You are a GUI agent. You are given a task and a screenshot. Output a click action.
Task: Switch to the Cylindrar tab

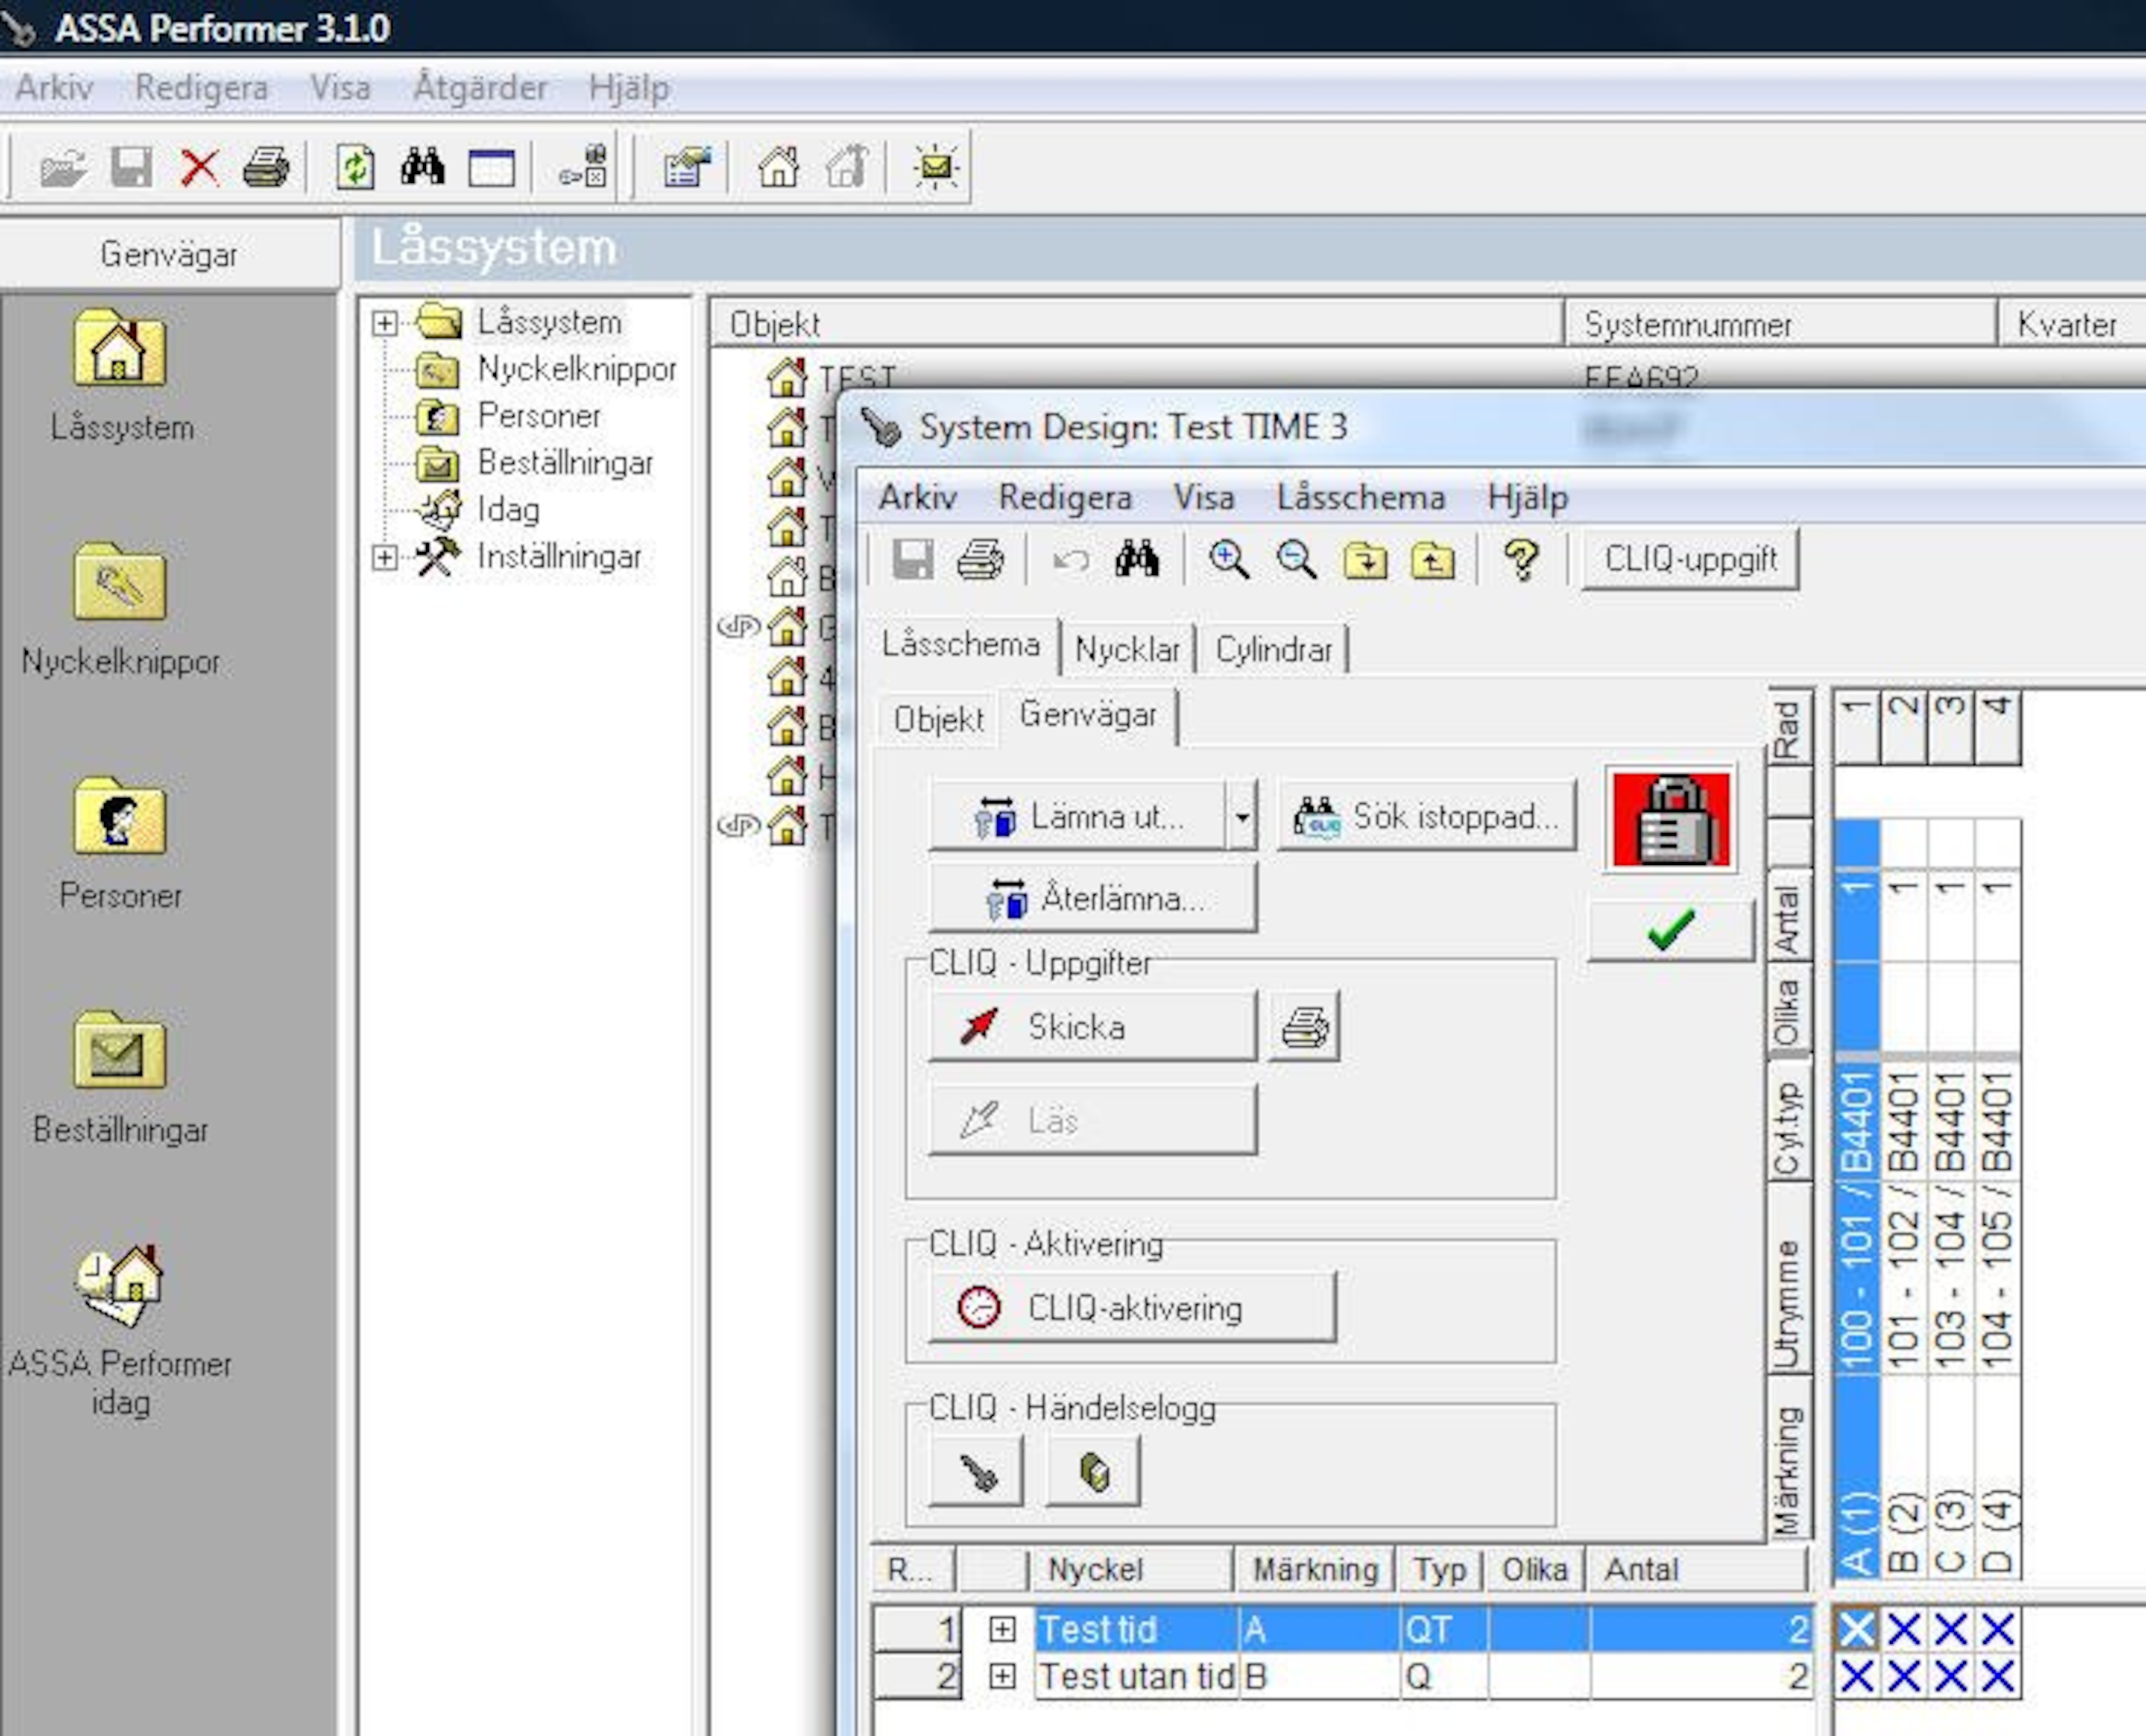click(x=1273, y=650)
